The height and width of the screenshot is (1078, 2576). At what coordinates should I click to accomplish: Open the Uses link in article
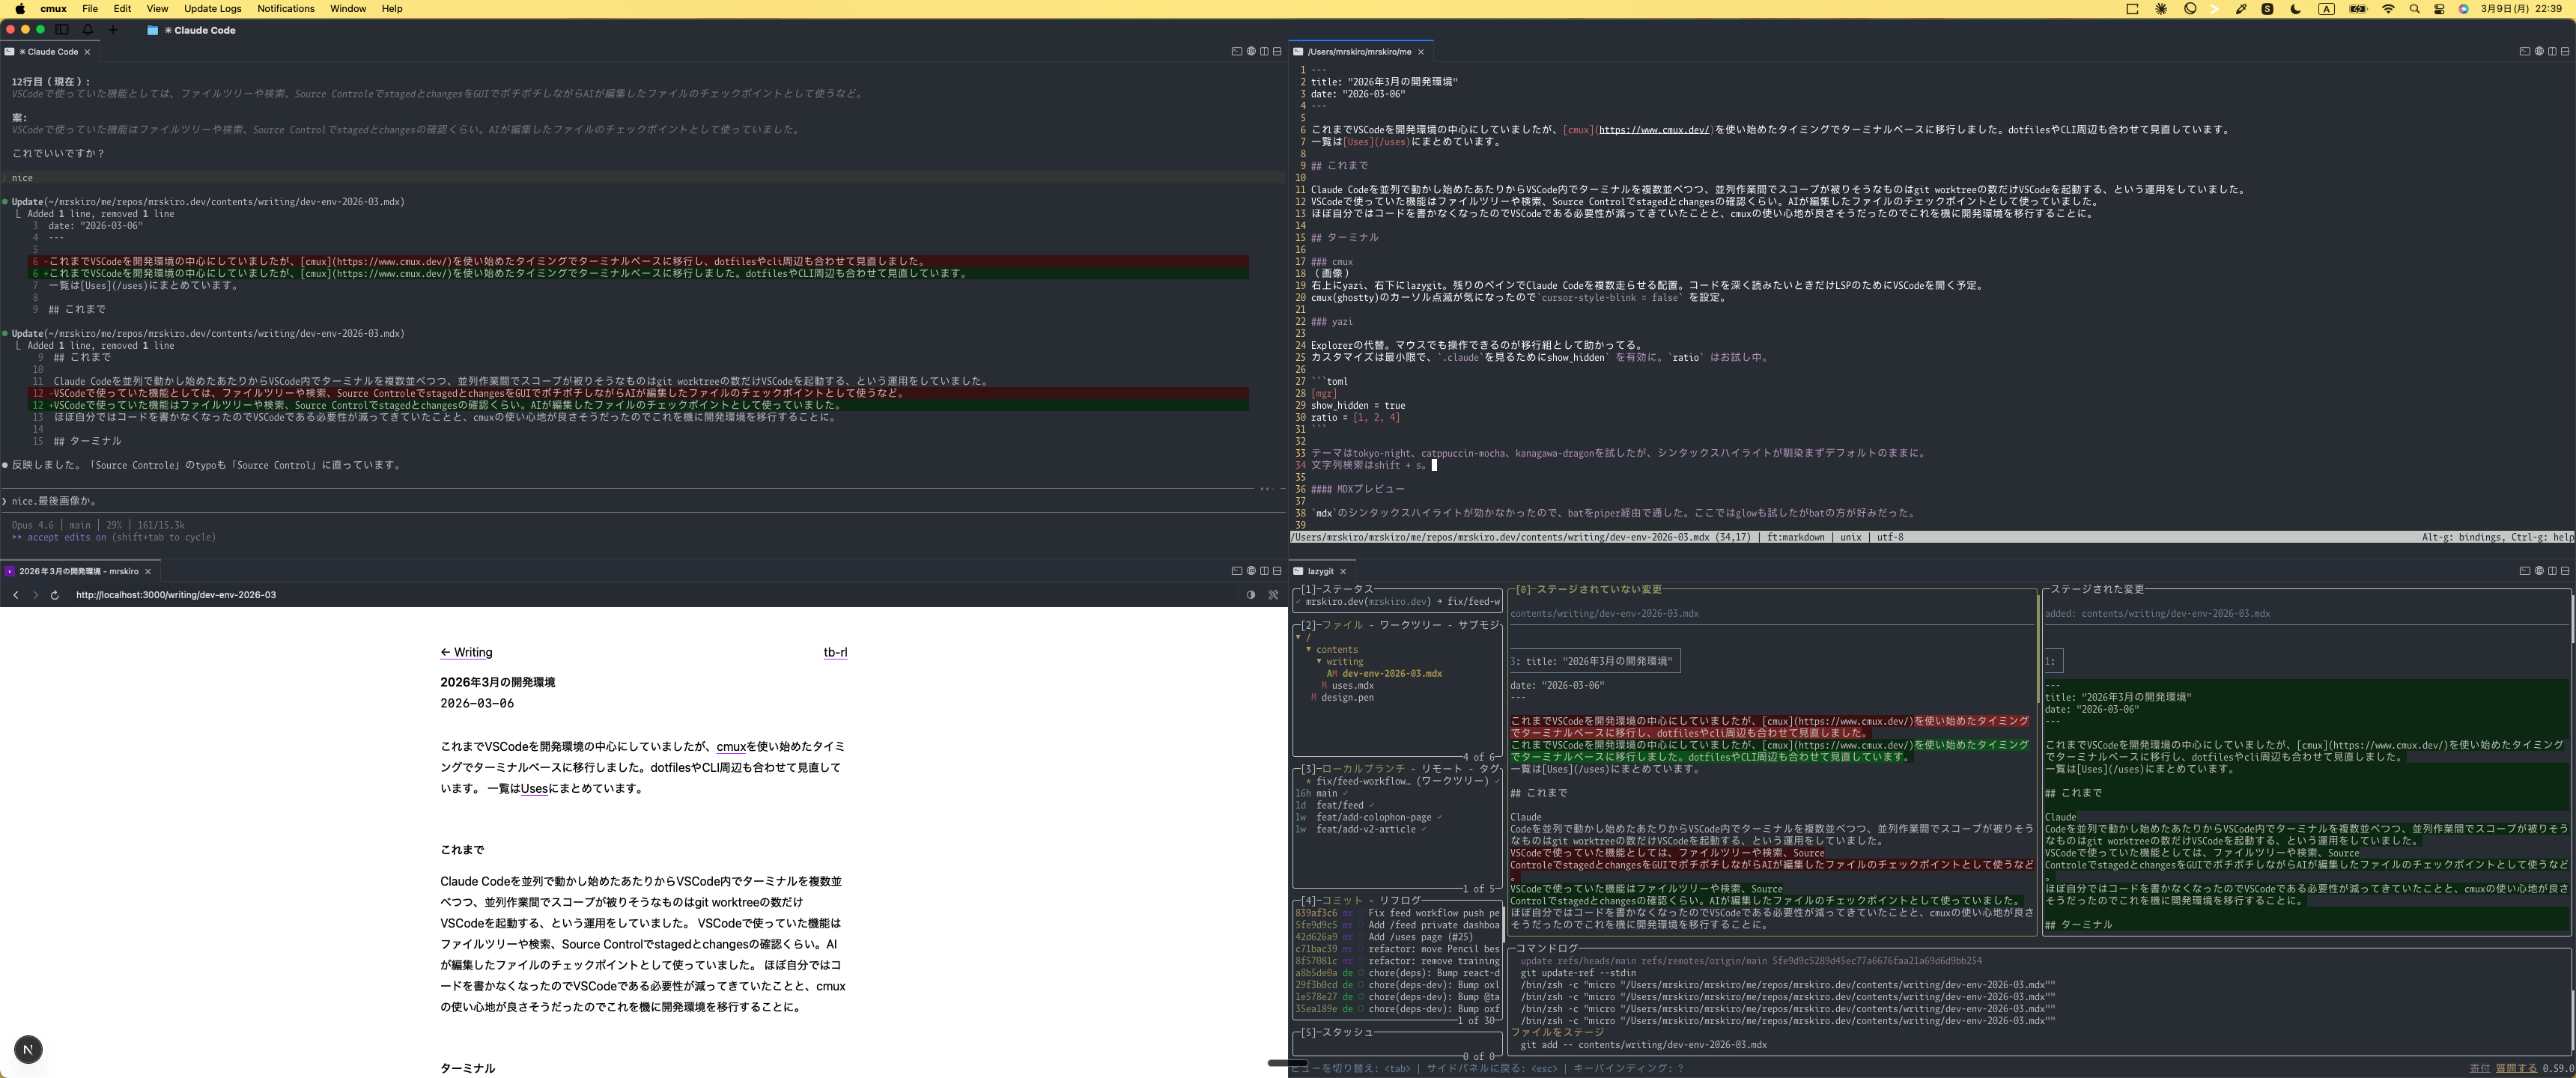[534, 789]
